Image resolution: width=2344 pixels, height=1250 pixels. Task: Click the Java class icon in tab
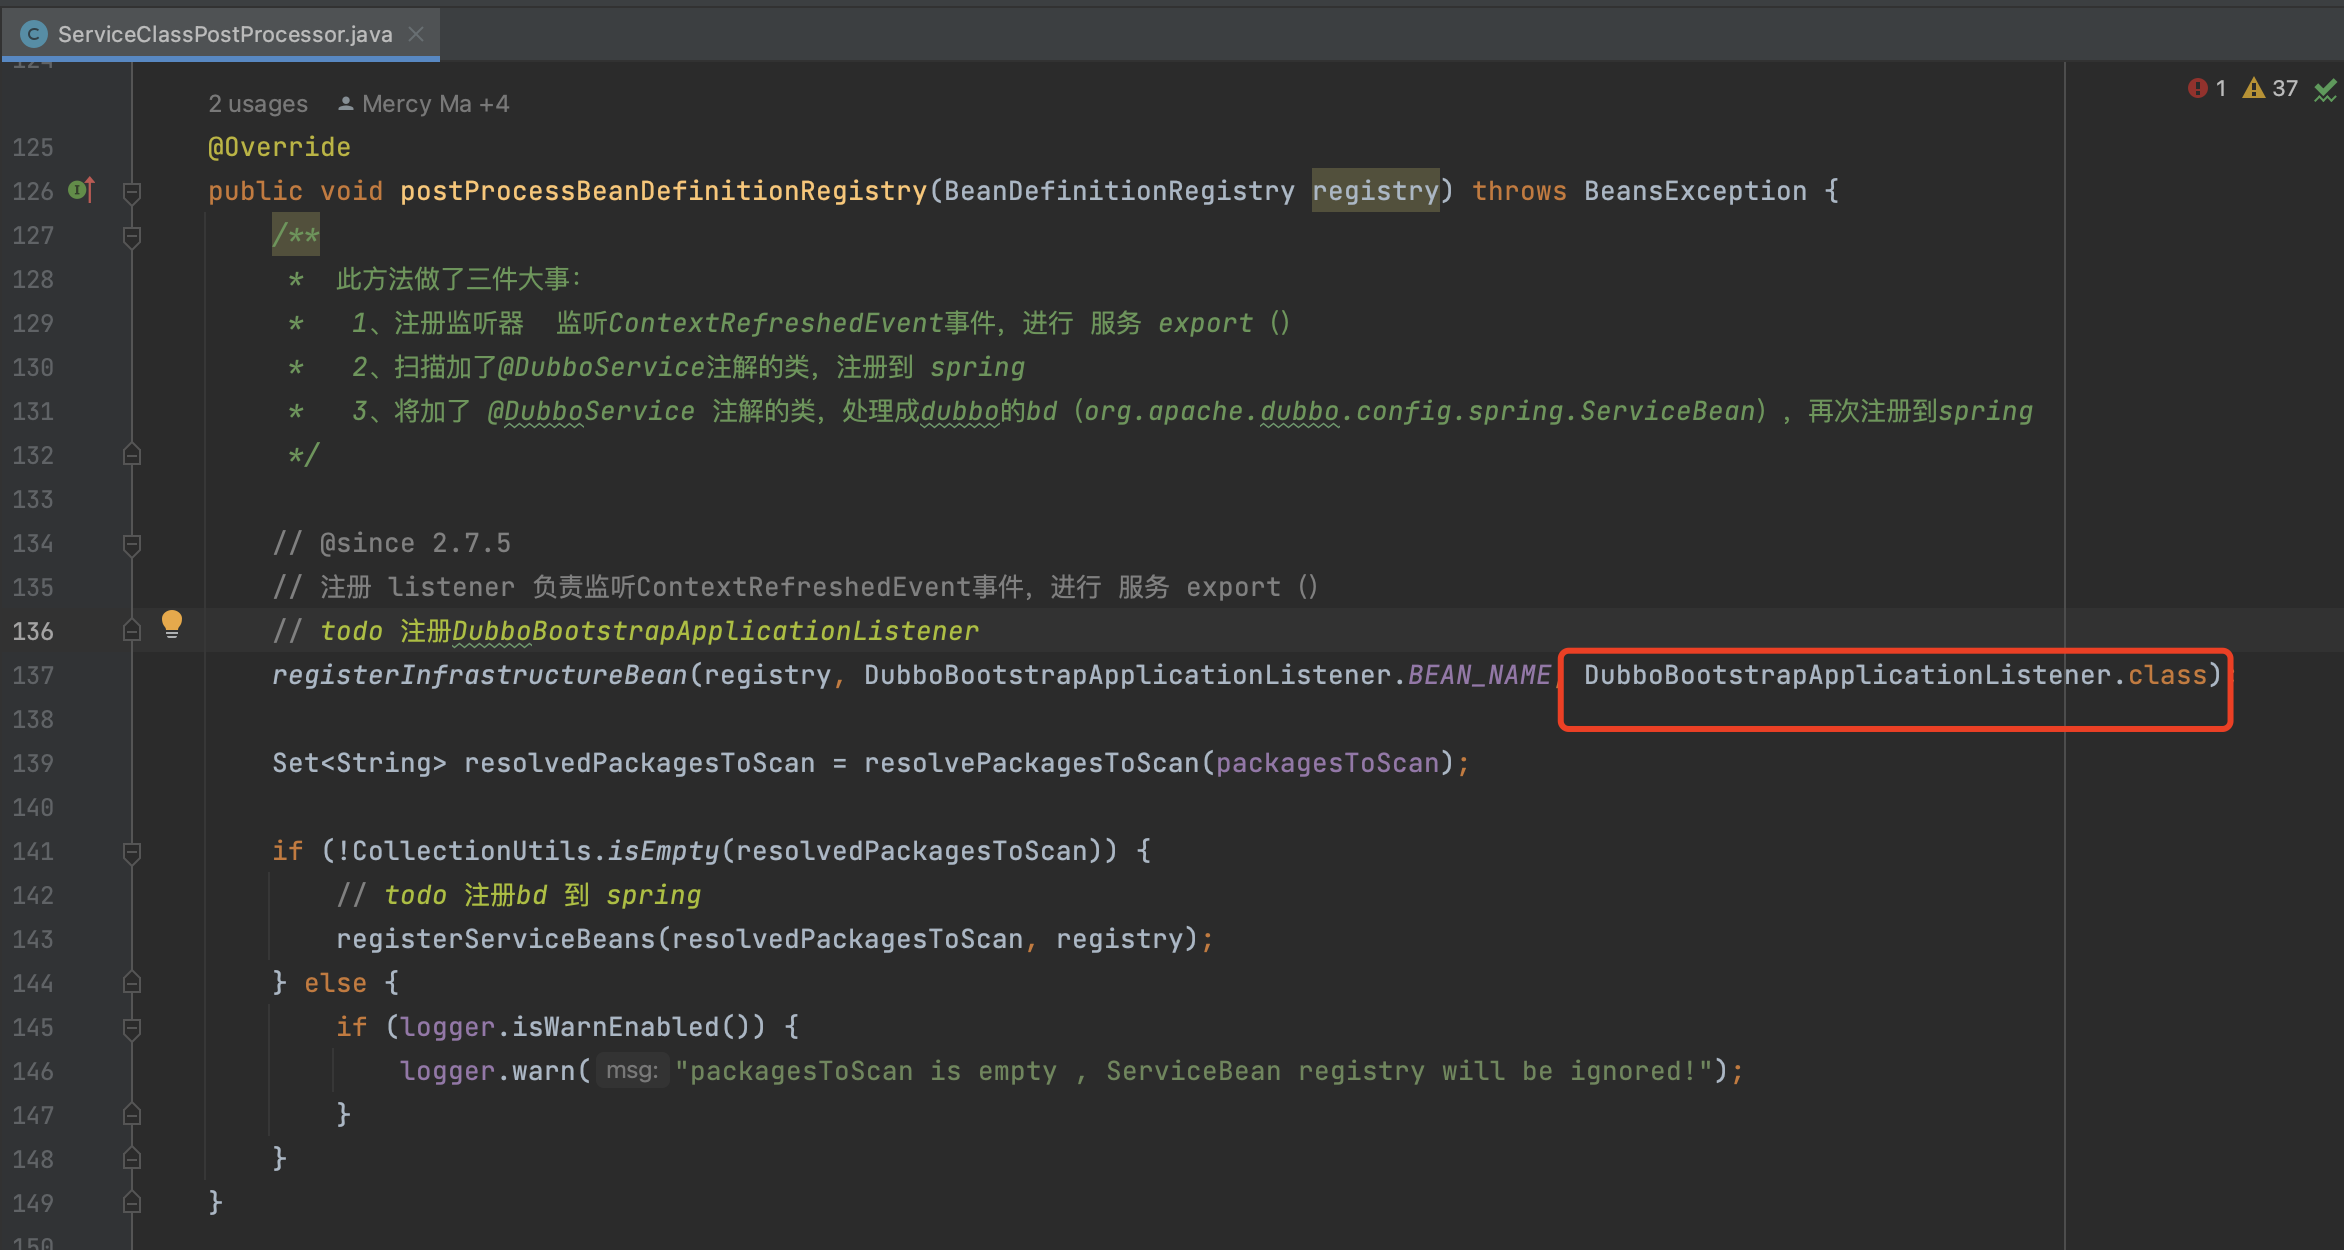tap(33, 34)
